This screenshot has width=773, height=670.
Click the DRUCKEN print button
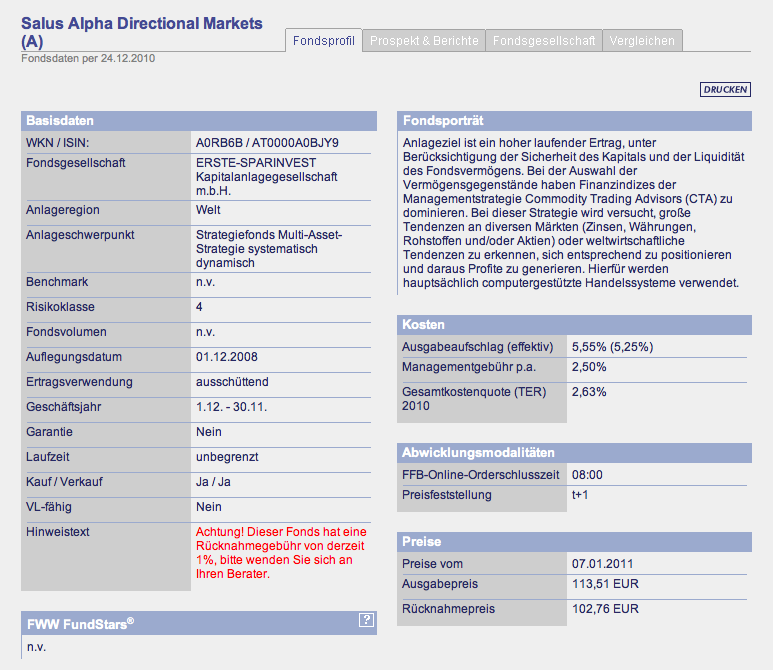pos(725,89)
